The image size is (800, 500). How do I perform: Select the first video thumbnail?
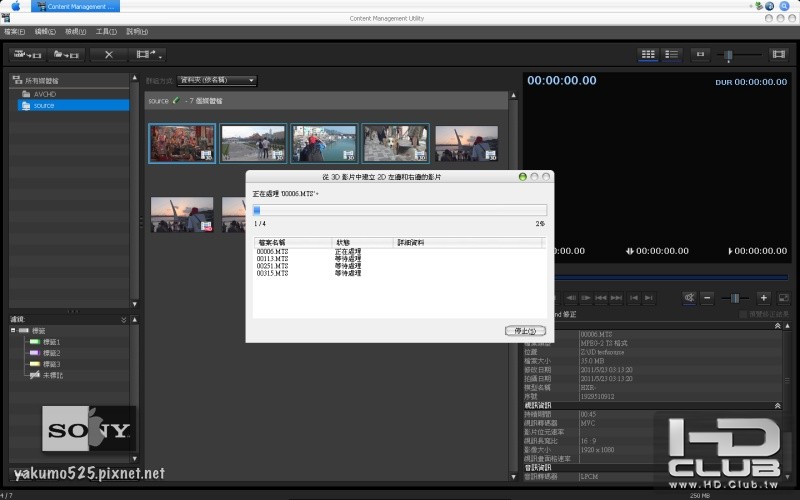[182, 144]
